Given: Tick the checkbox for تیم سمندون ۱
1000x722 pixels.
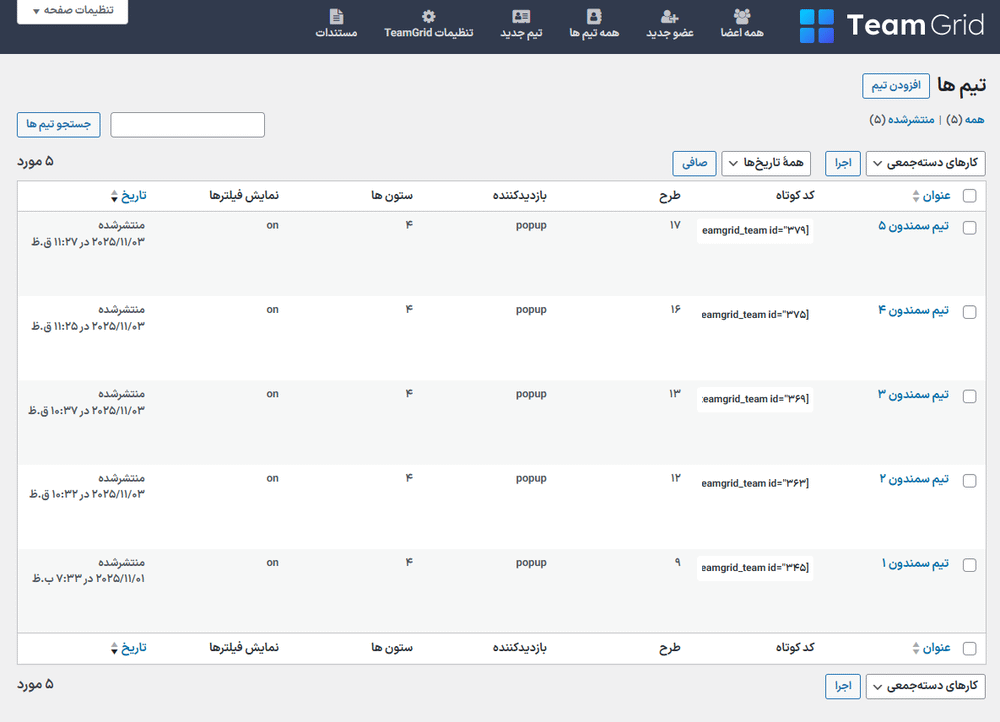Looking at the screenshot, I should [969, 565].
